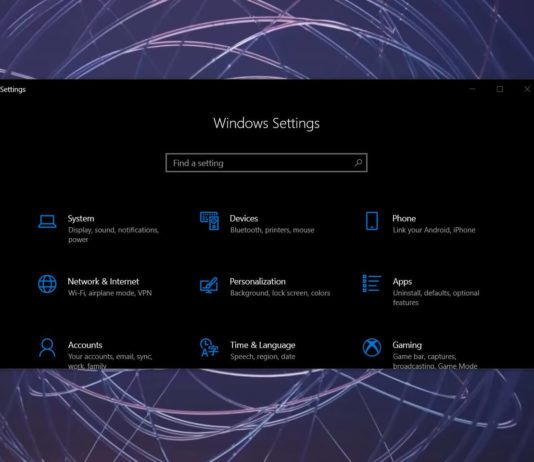Click 'Your accounts, email, sync' description
Viewport: 534px width, 462px height.
[110, 356]
